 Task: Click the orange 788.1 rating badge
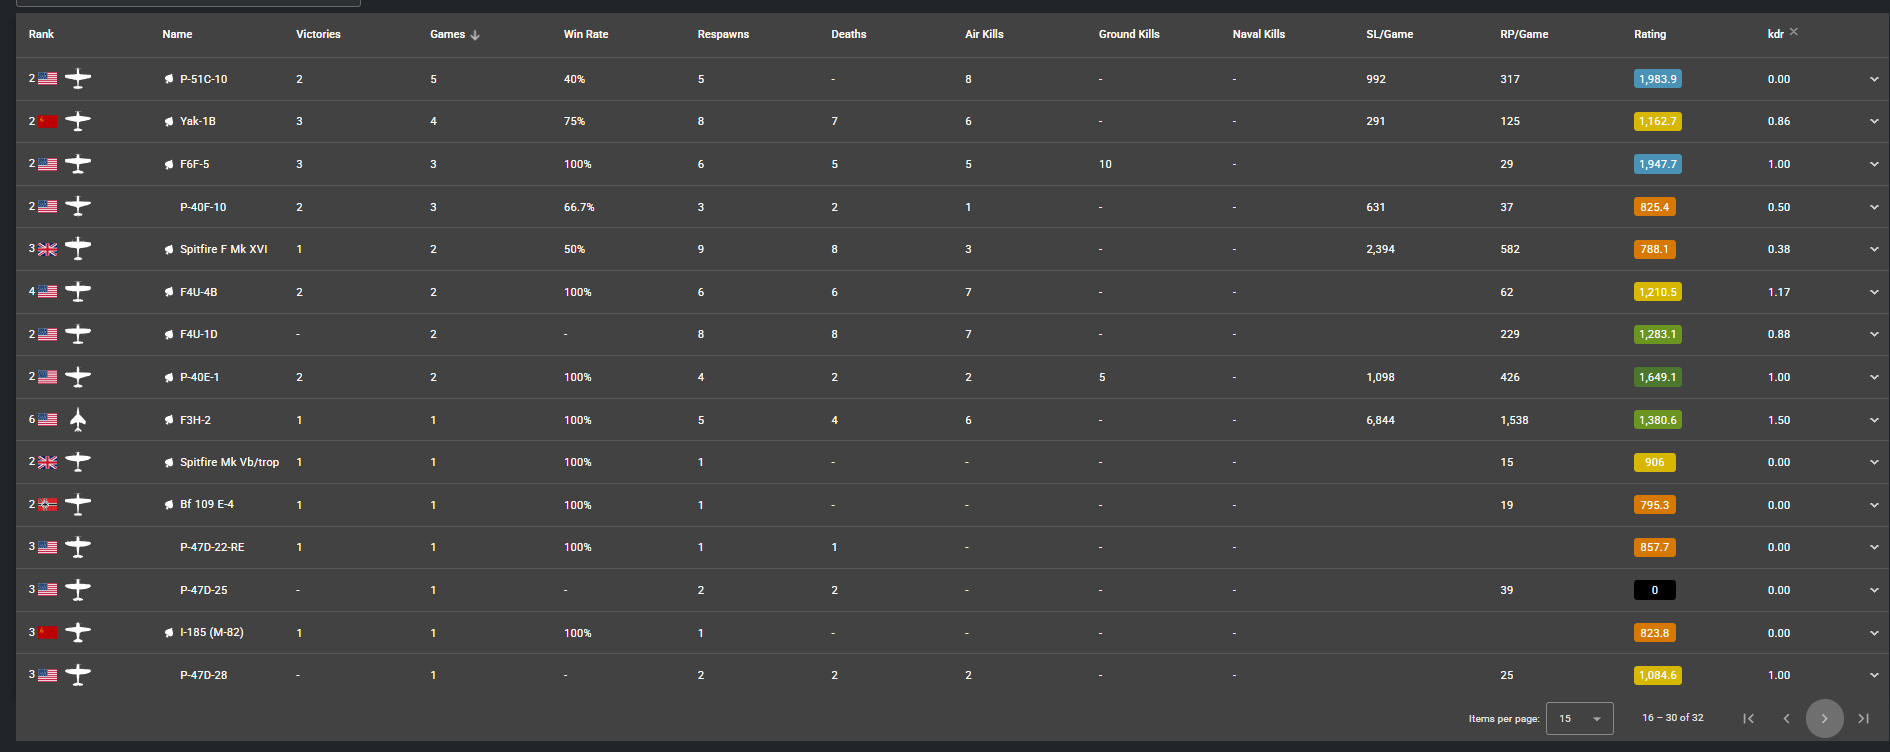pyautogui.click(x=1655, y=249)
